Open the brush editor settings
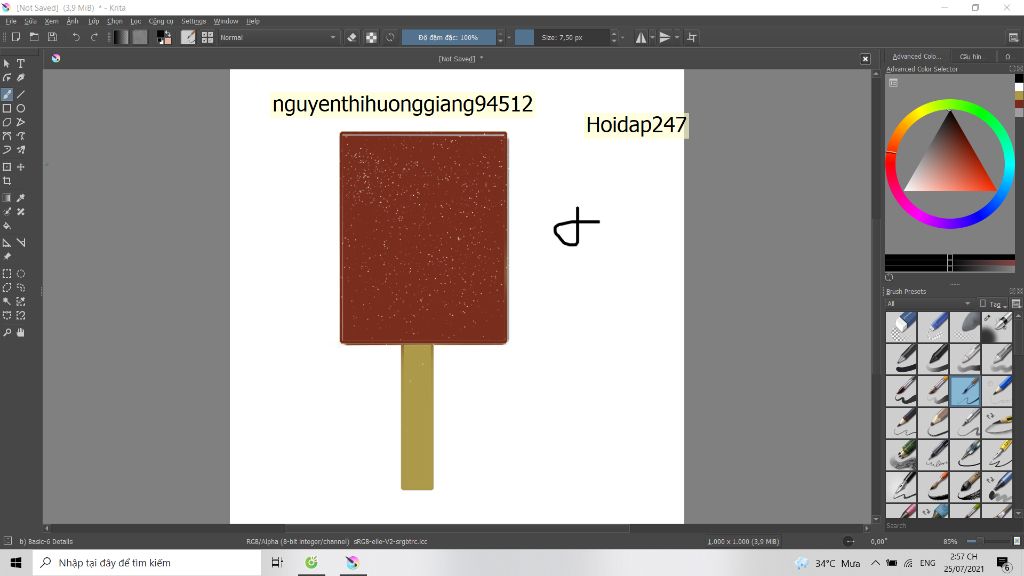1024x576 pixels. tap(188, 37)
